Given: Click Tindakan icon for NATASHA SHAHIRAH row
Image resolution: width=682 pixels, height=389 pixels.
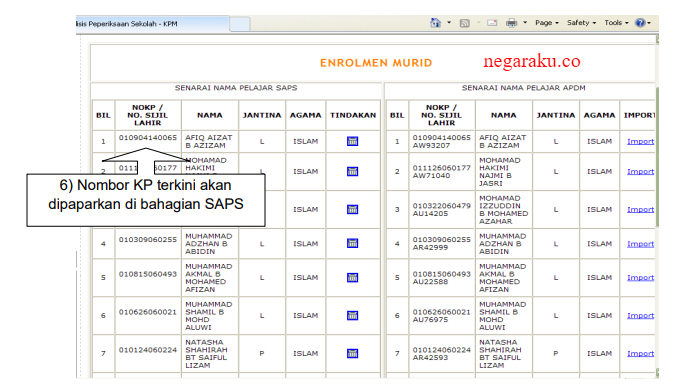Looking at the screenshot, I should (x=352, y=353).
